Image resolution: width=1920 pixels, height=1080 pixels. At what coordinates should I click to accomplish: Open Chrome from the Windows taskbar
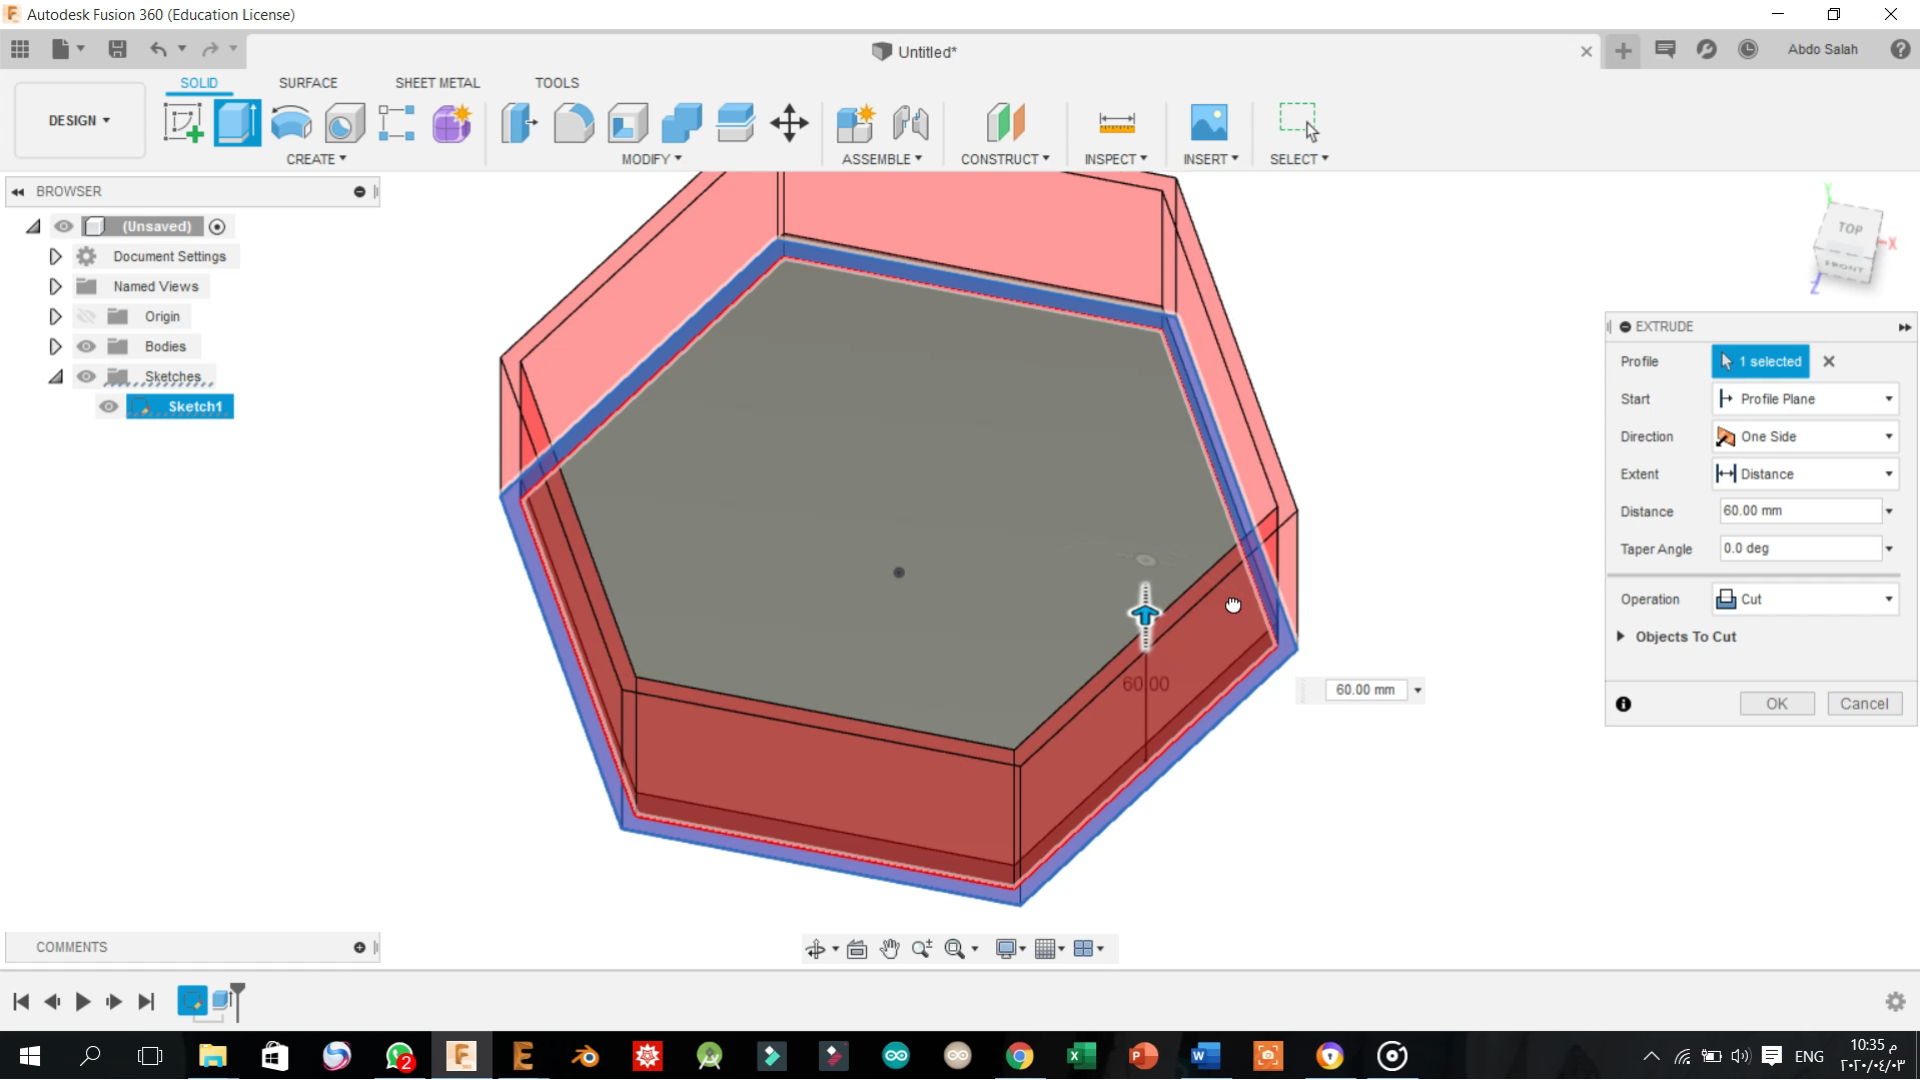(x=1019, y=1056)
